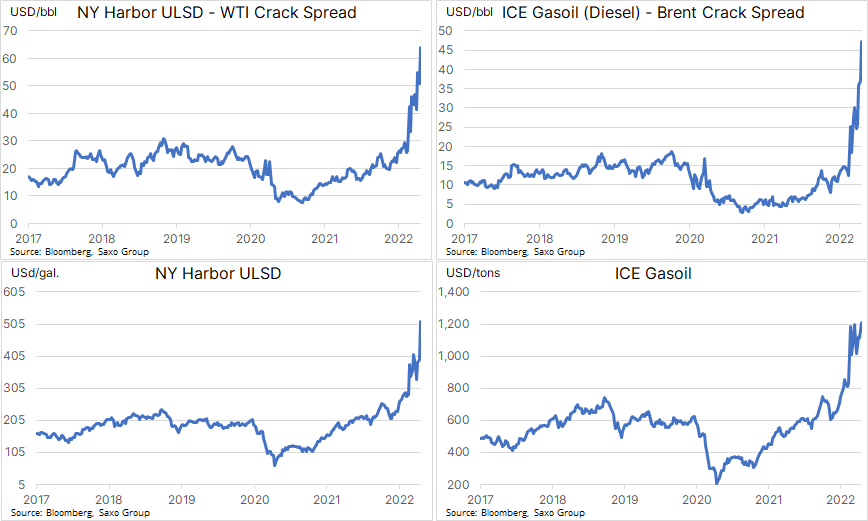The image size is (868, 521).
Task: Click the 1,400 y-axis value in the ICE Gasoil chart
Action: 453,292
